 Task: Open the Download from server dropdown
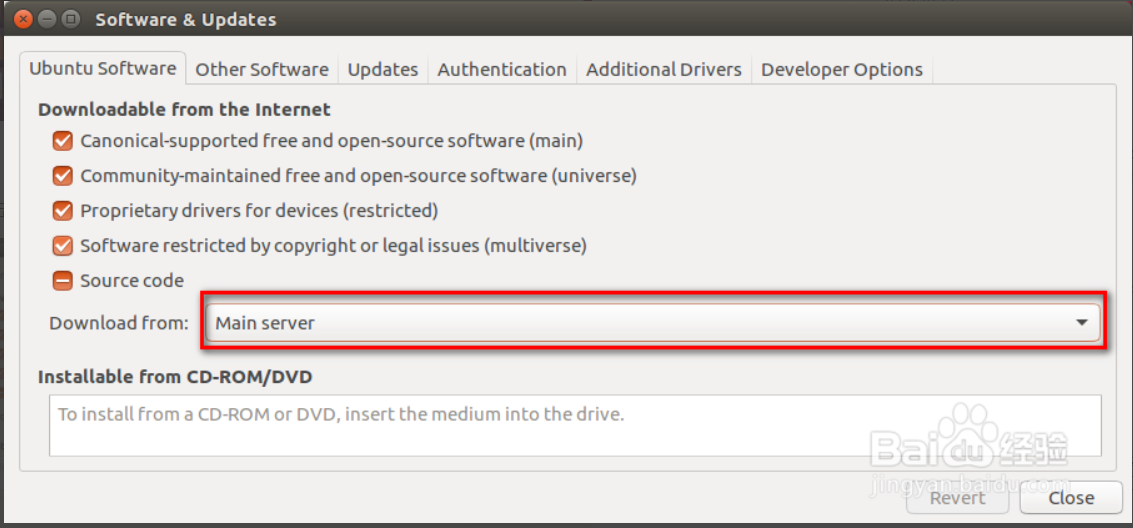tap(650, 323)
